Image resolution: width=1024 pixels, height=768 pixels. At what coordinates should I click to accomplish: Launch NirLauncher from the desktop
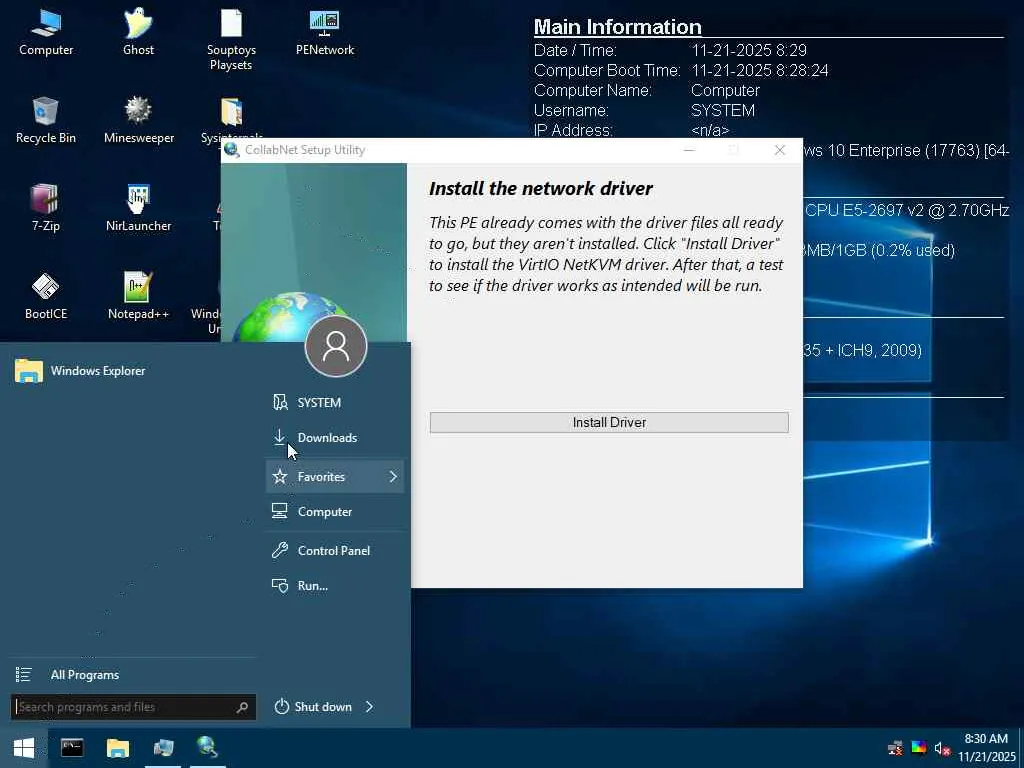(x=138, y=208)
